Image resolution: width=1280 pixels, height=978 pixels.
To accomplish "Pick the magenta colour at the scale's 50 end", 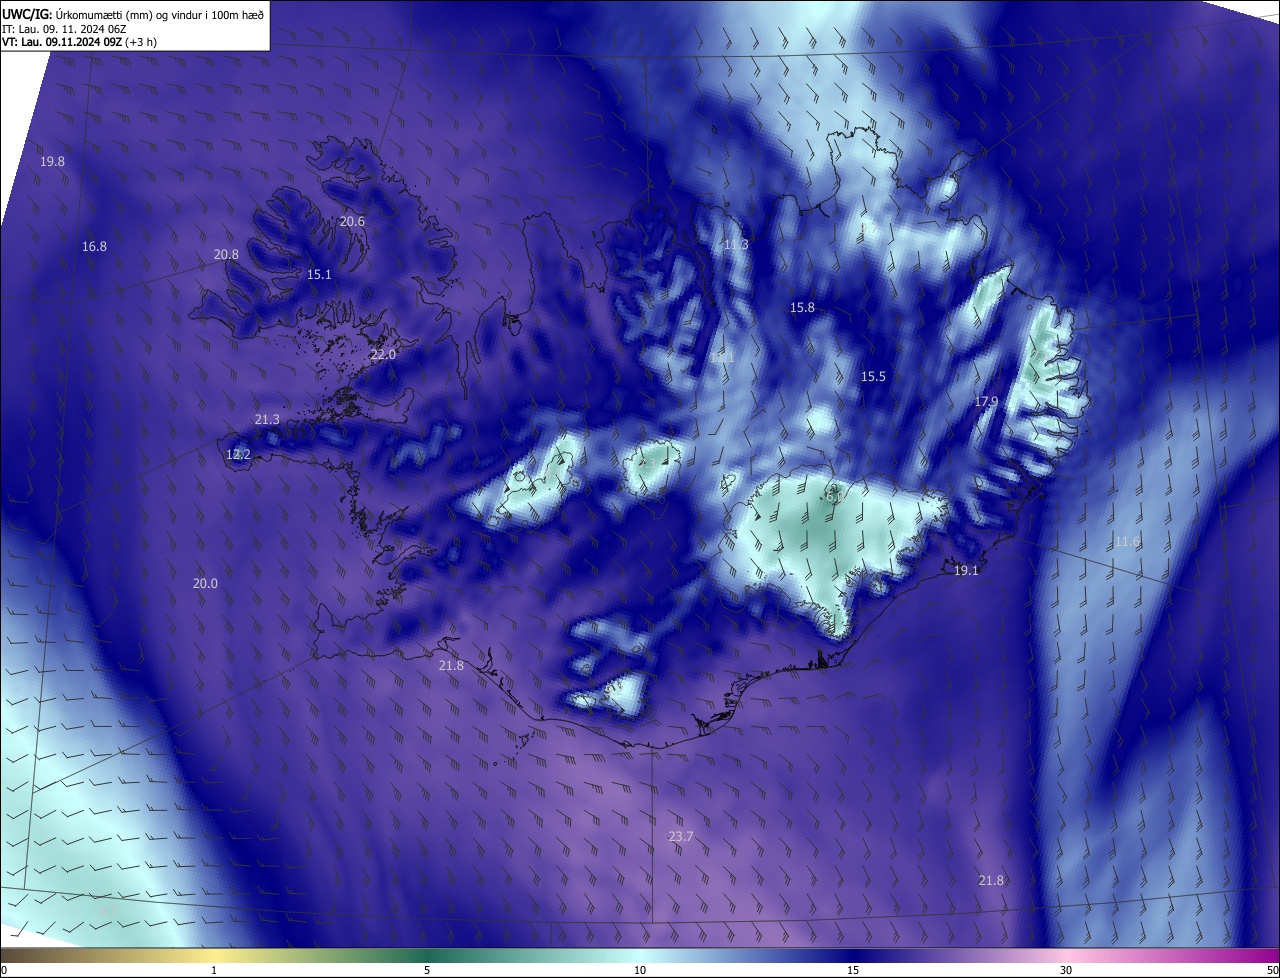I will click(1274, 955).
